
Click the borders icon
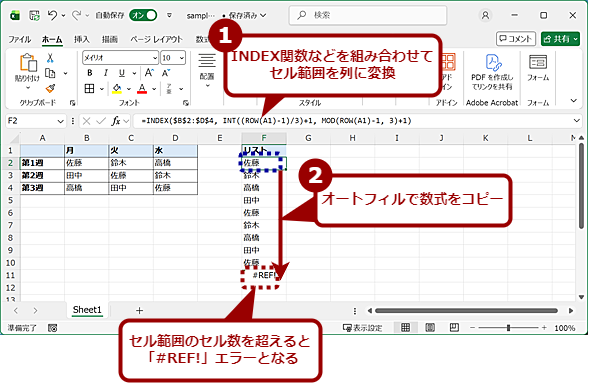89,89
